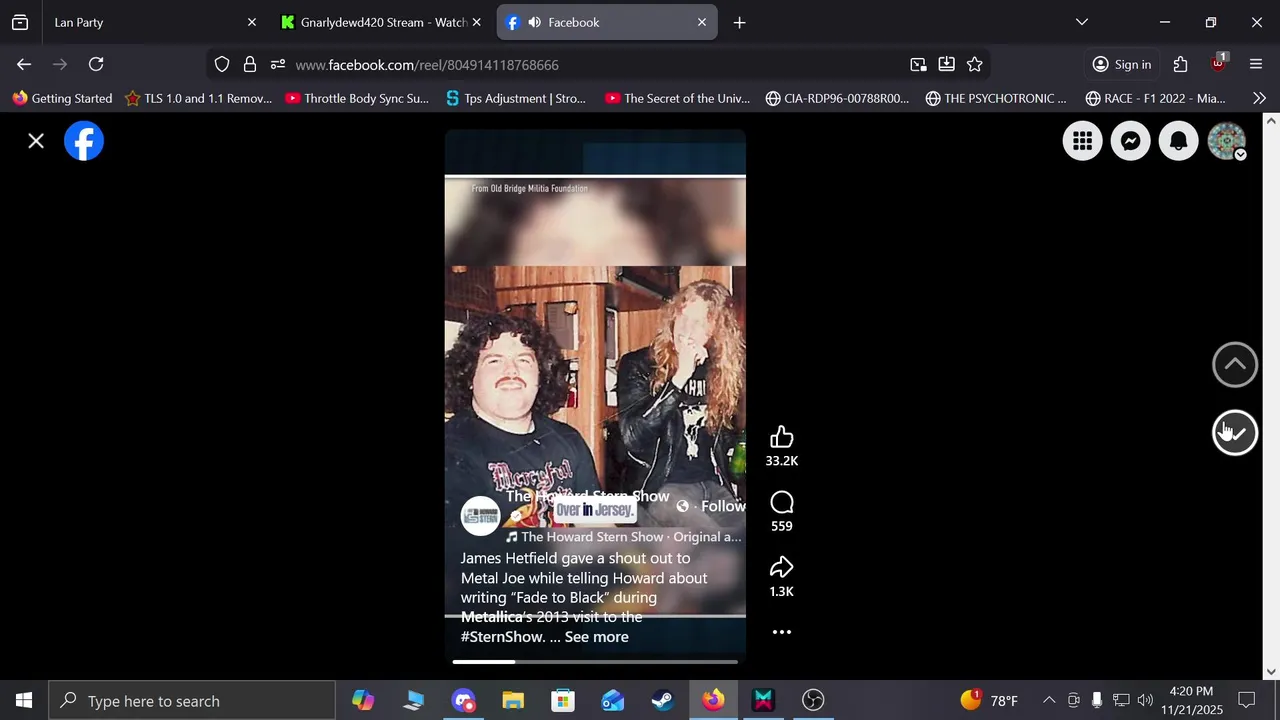Viewport: 1280px width, 720px height.
Task: Click the page scrollbar down arrow
Action: 1271,672
